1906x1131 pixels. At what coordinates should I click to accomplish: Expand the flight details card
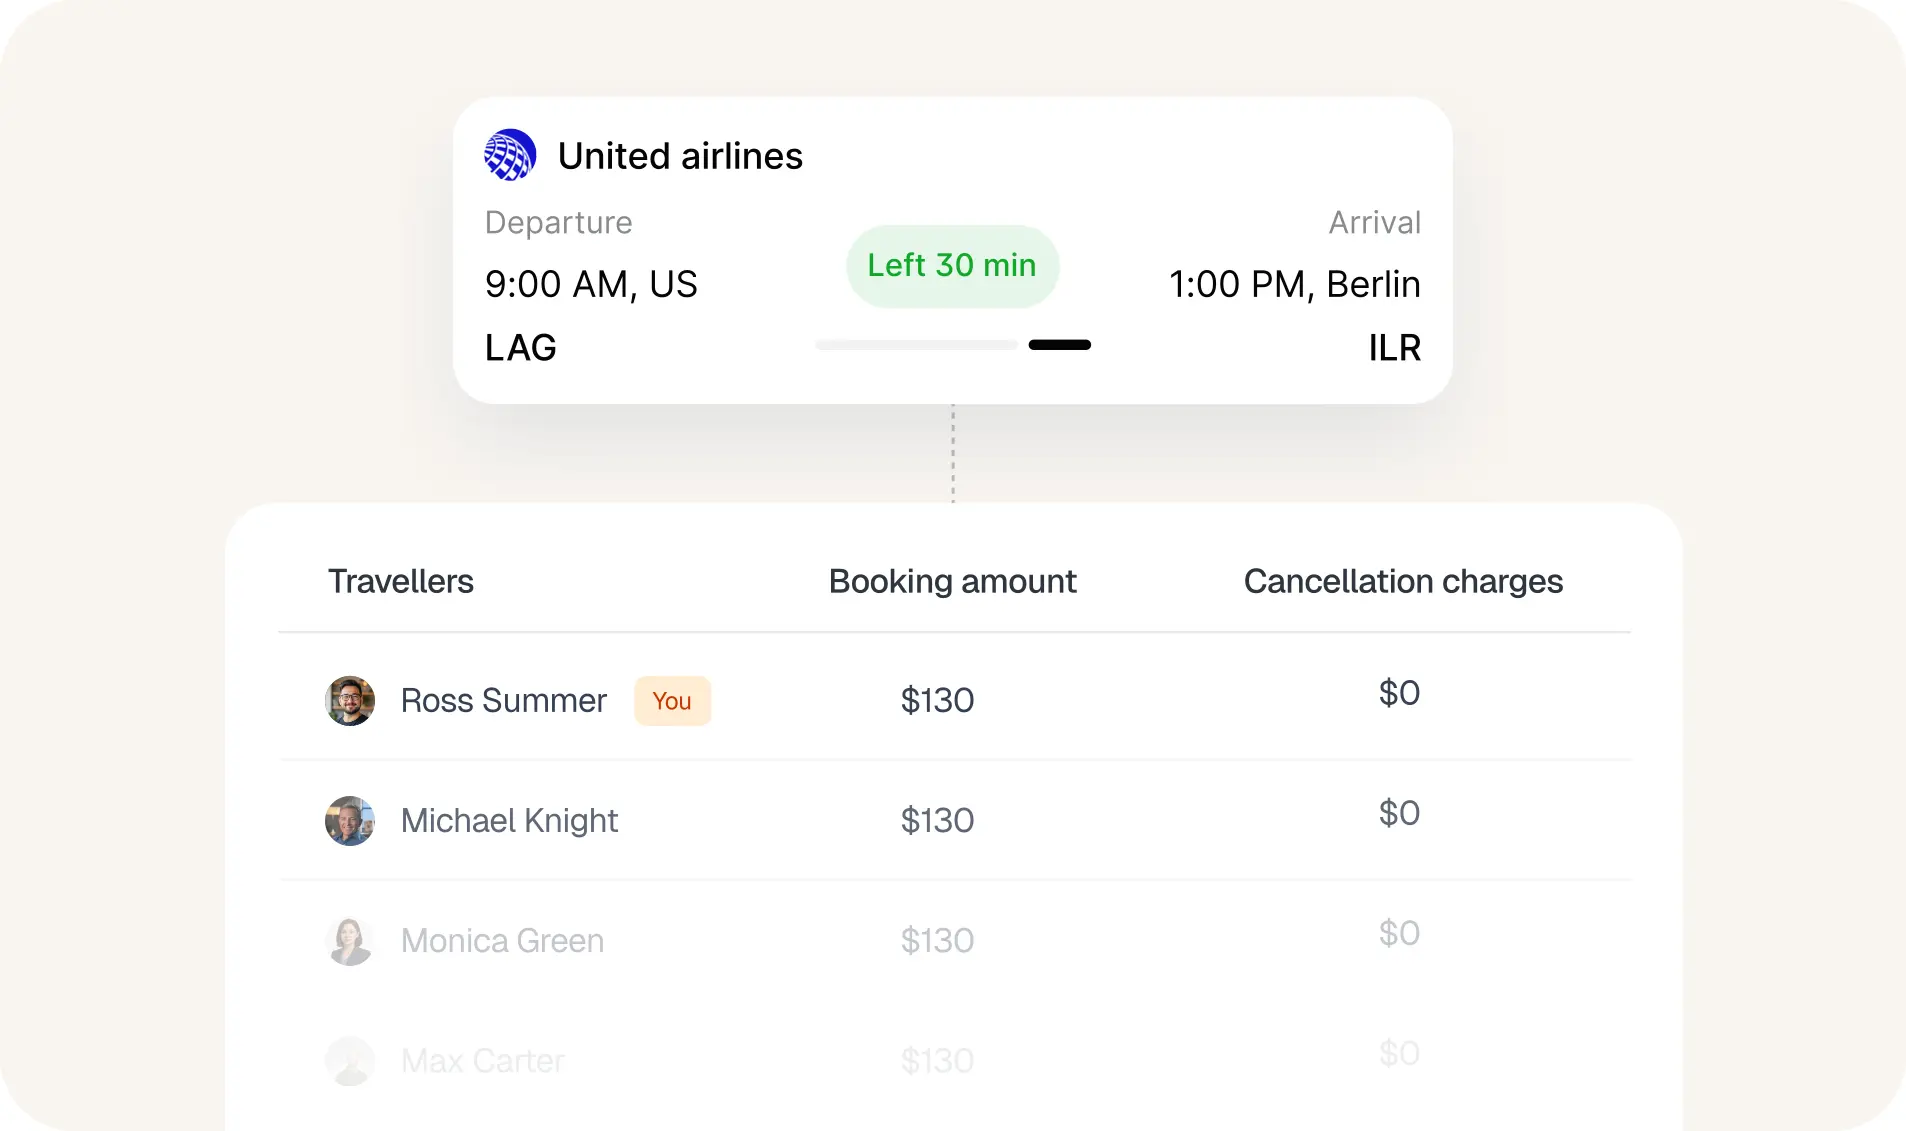pos(951,248)
